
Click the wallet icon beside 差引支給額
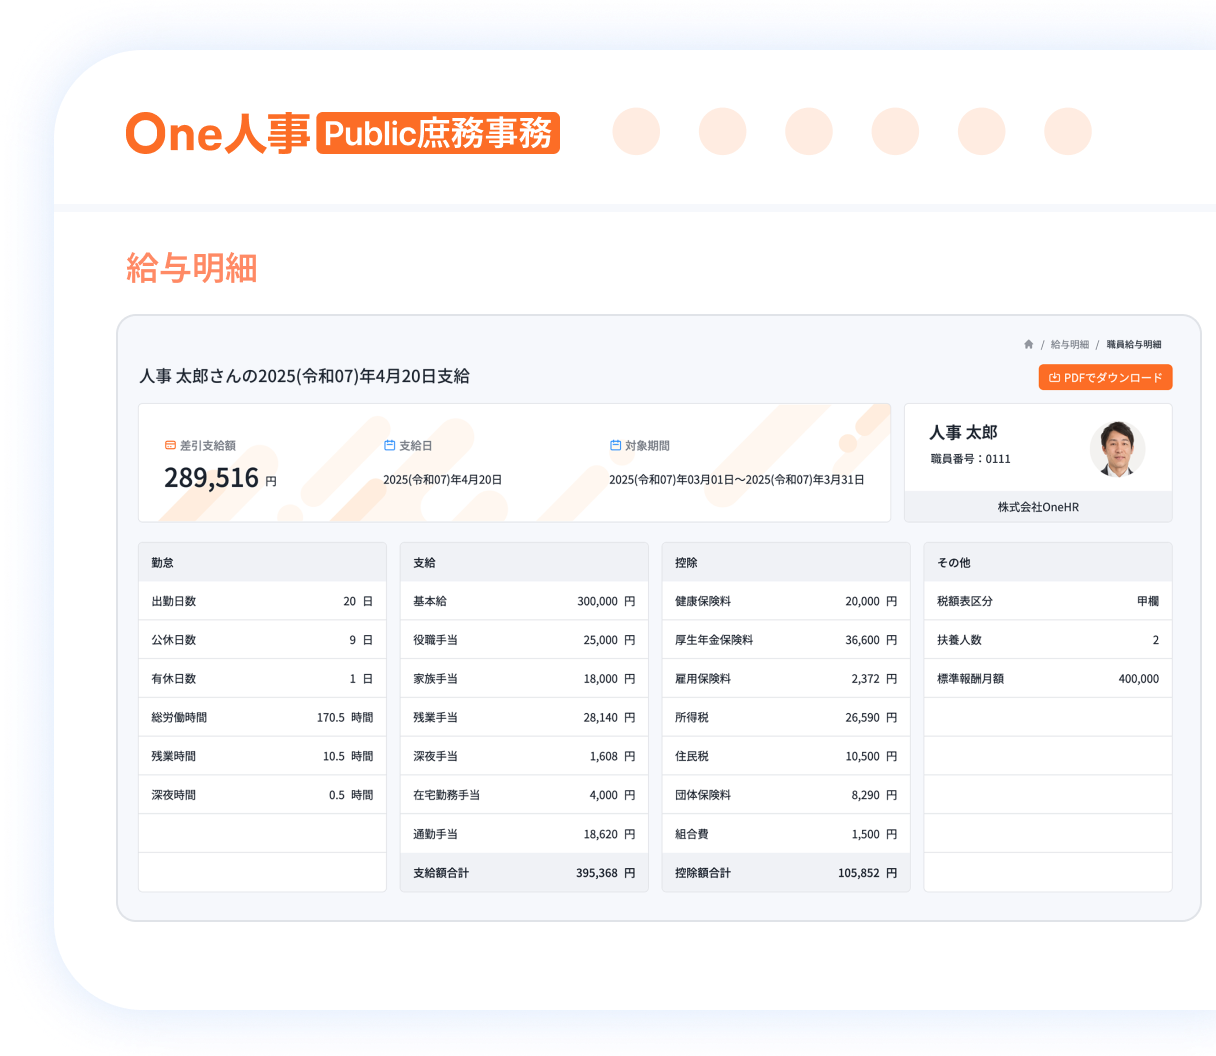point(170,445)
